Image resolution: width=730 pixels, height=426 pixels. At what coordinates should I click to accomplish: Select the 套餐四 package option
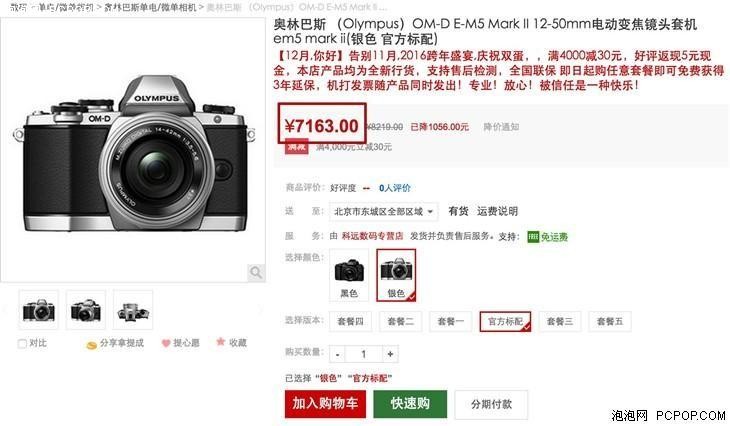point(350,321)
